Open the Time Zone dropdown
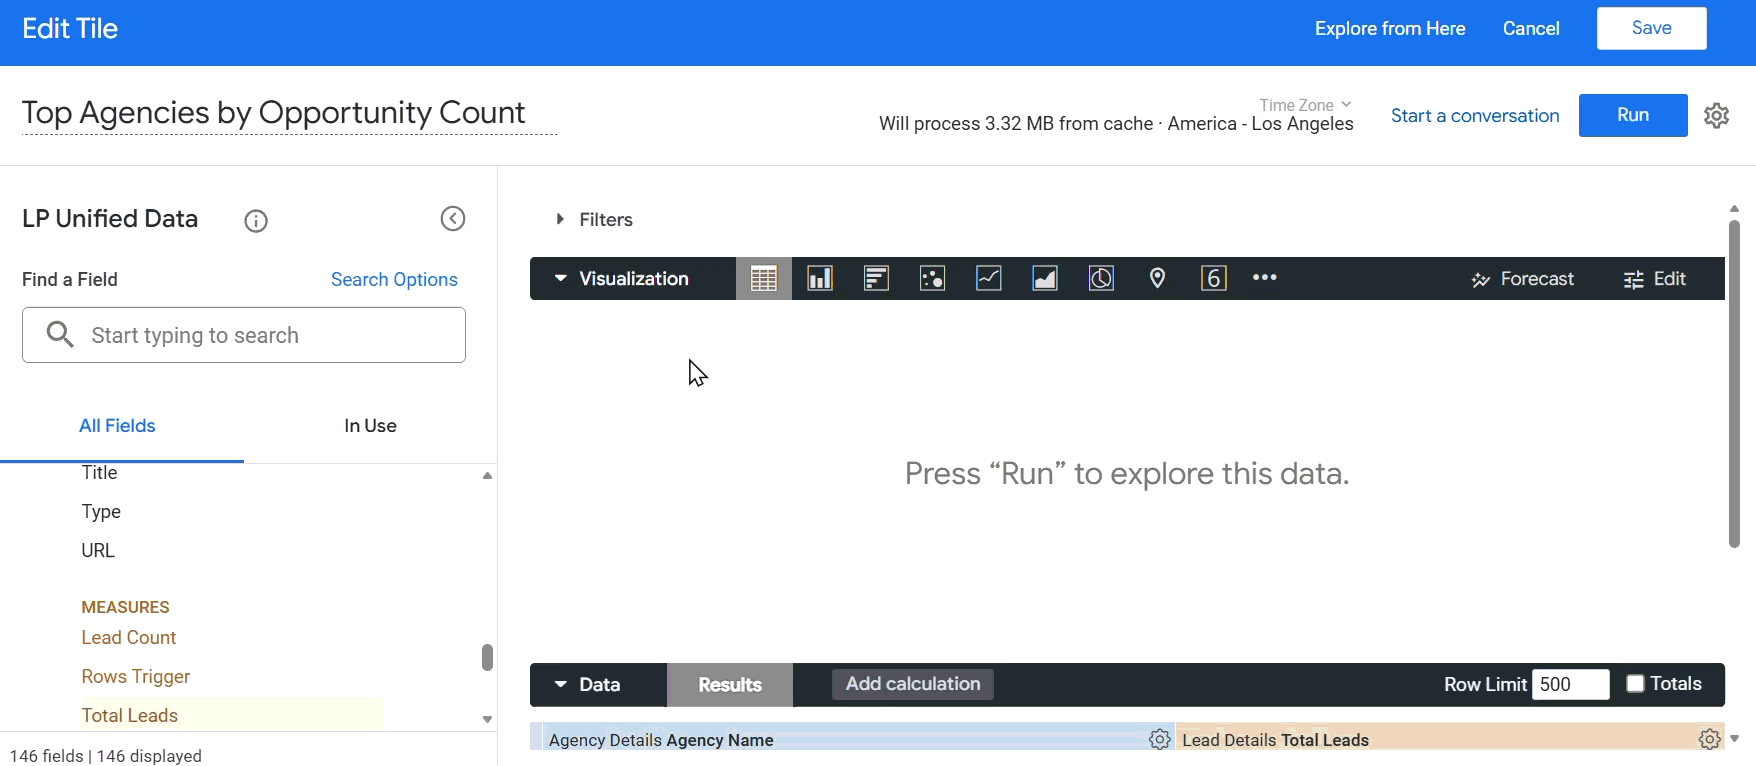Image resolution: width=1756 pixels, height=766 pixels. coord(1306,105)
